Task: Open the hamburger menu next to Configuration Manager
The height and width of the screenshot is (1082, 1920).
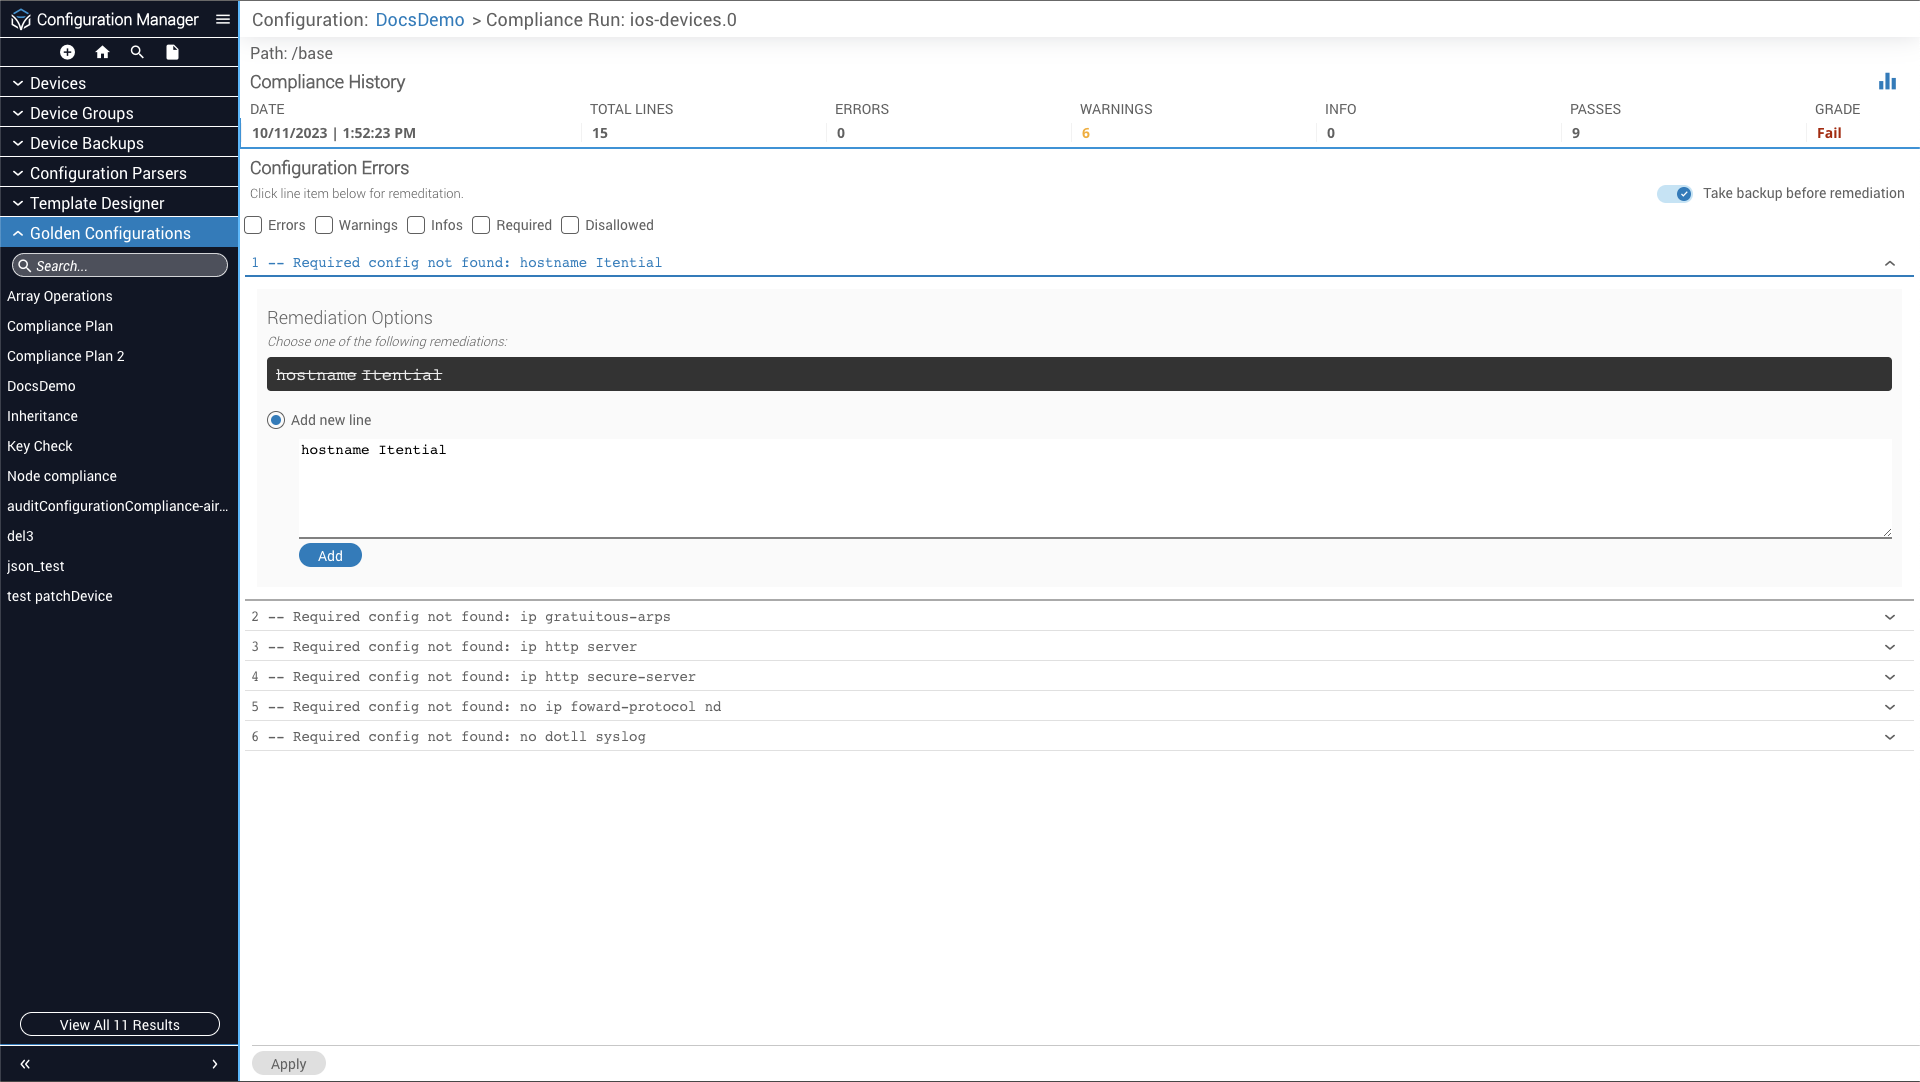Action: coord(223,19)
